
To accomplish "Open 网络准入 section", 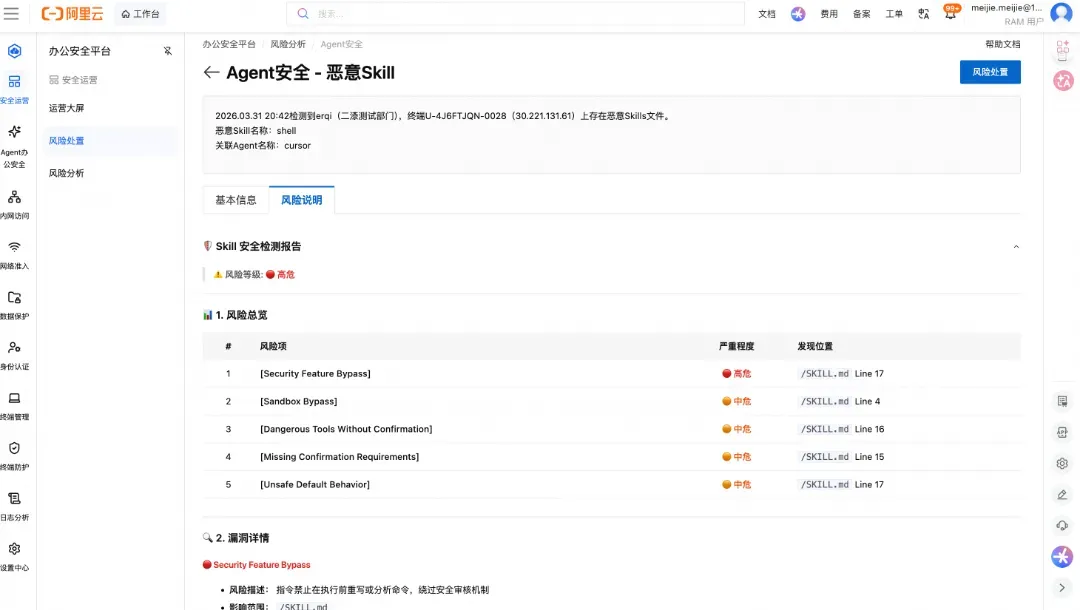I will (x=14, y=255).
